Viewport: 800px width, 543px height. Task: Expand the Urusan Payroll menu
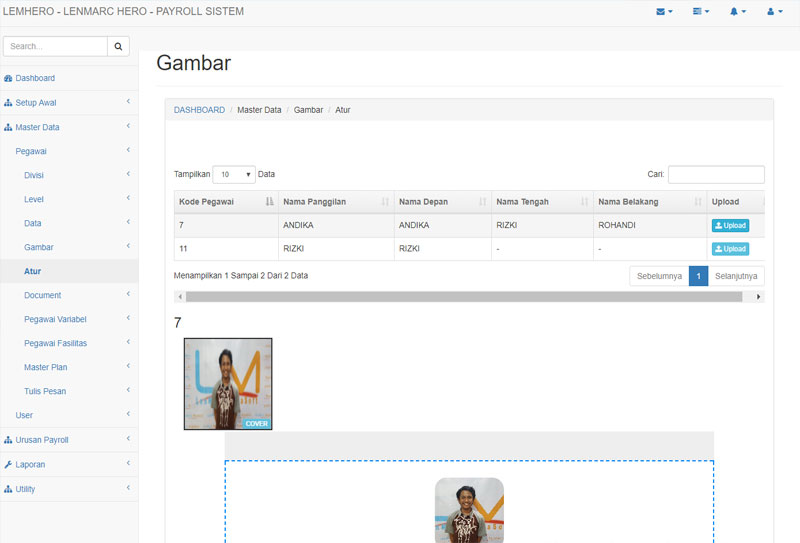click(128, 438)
